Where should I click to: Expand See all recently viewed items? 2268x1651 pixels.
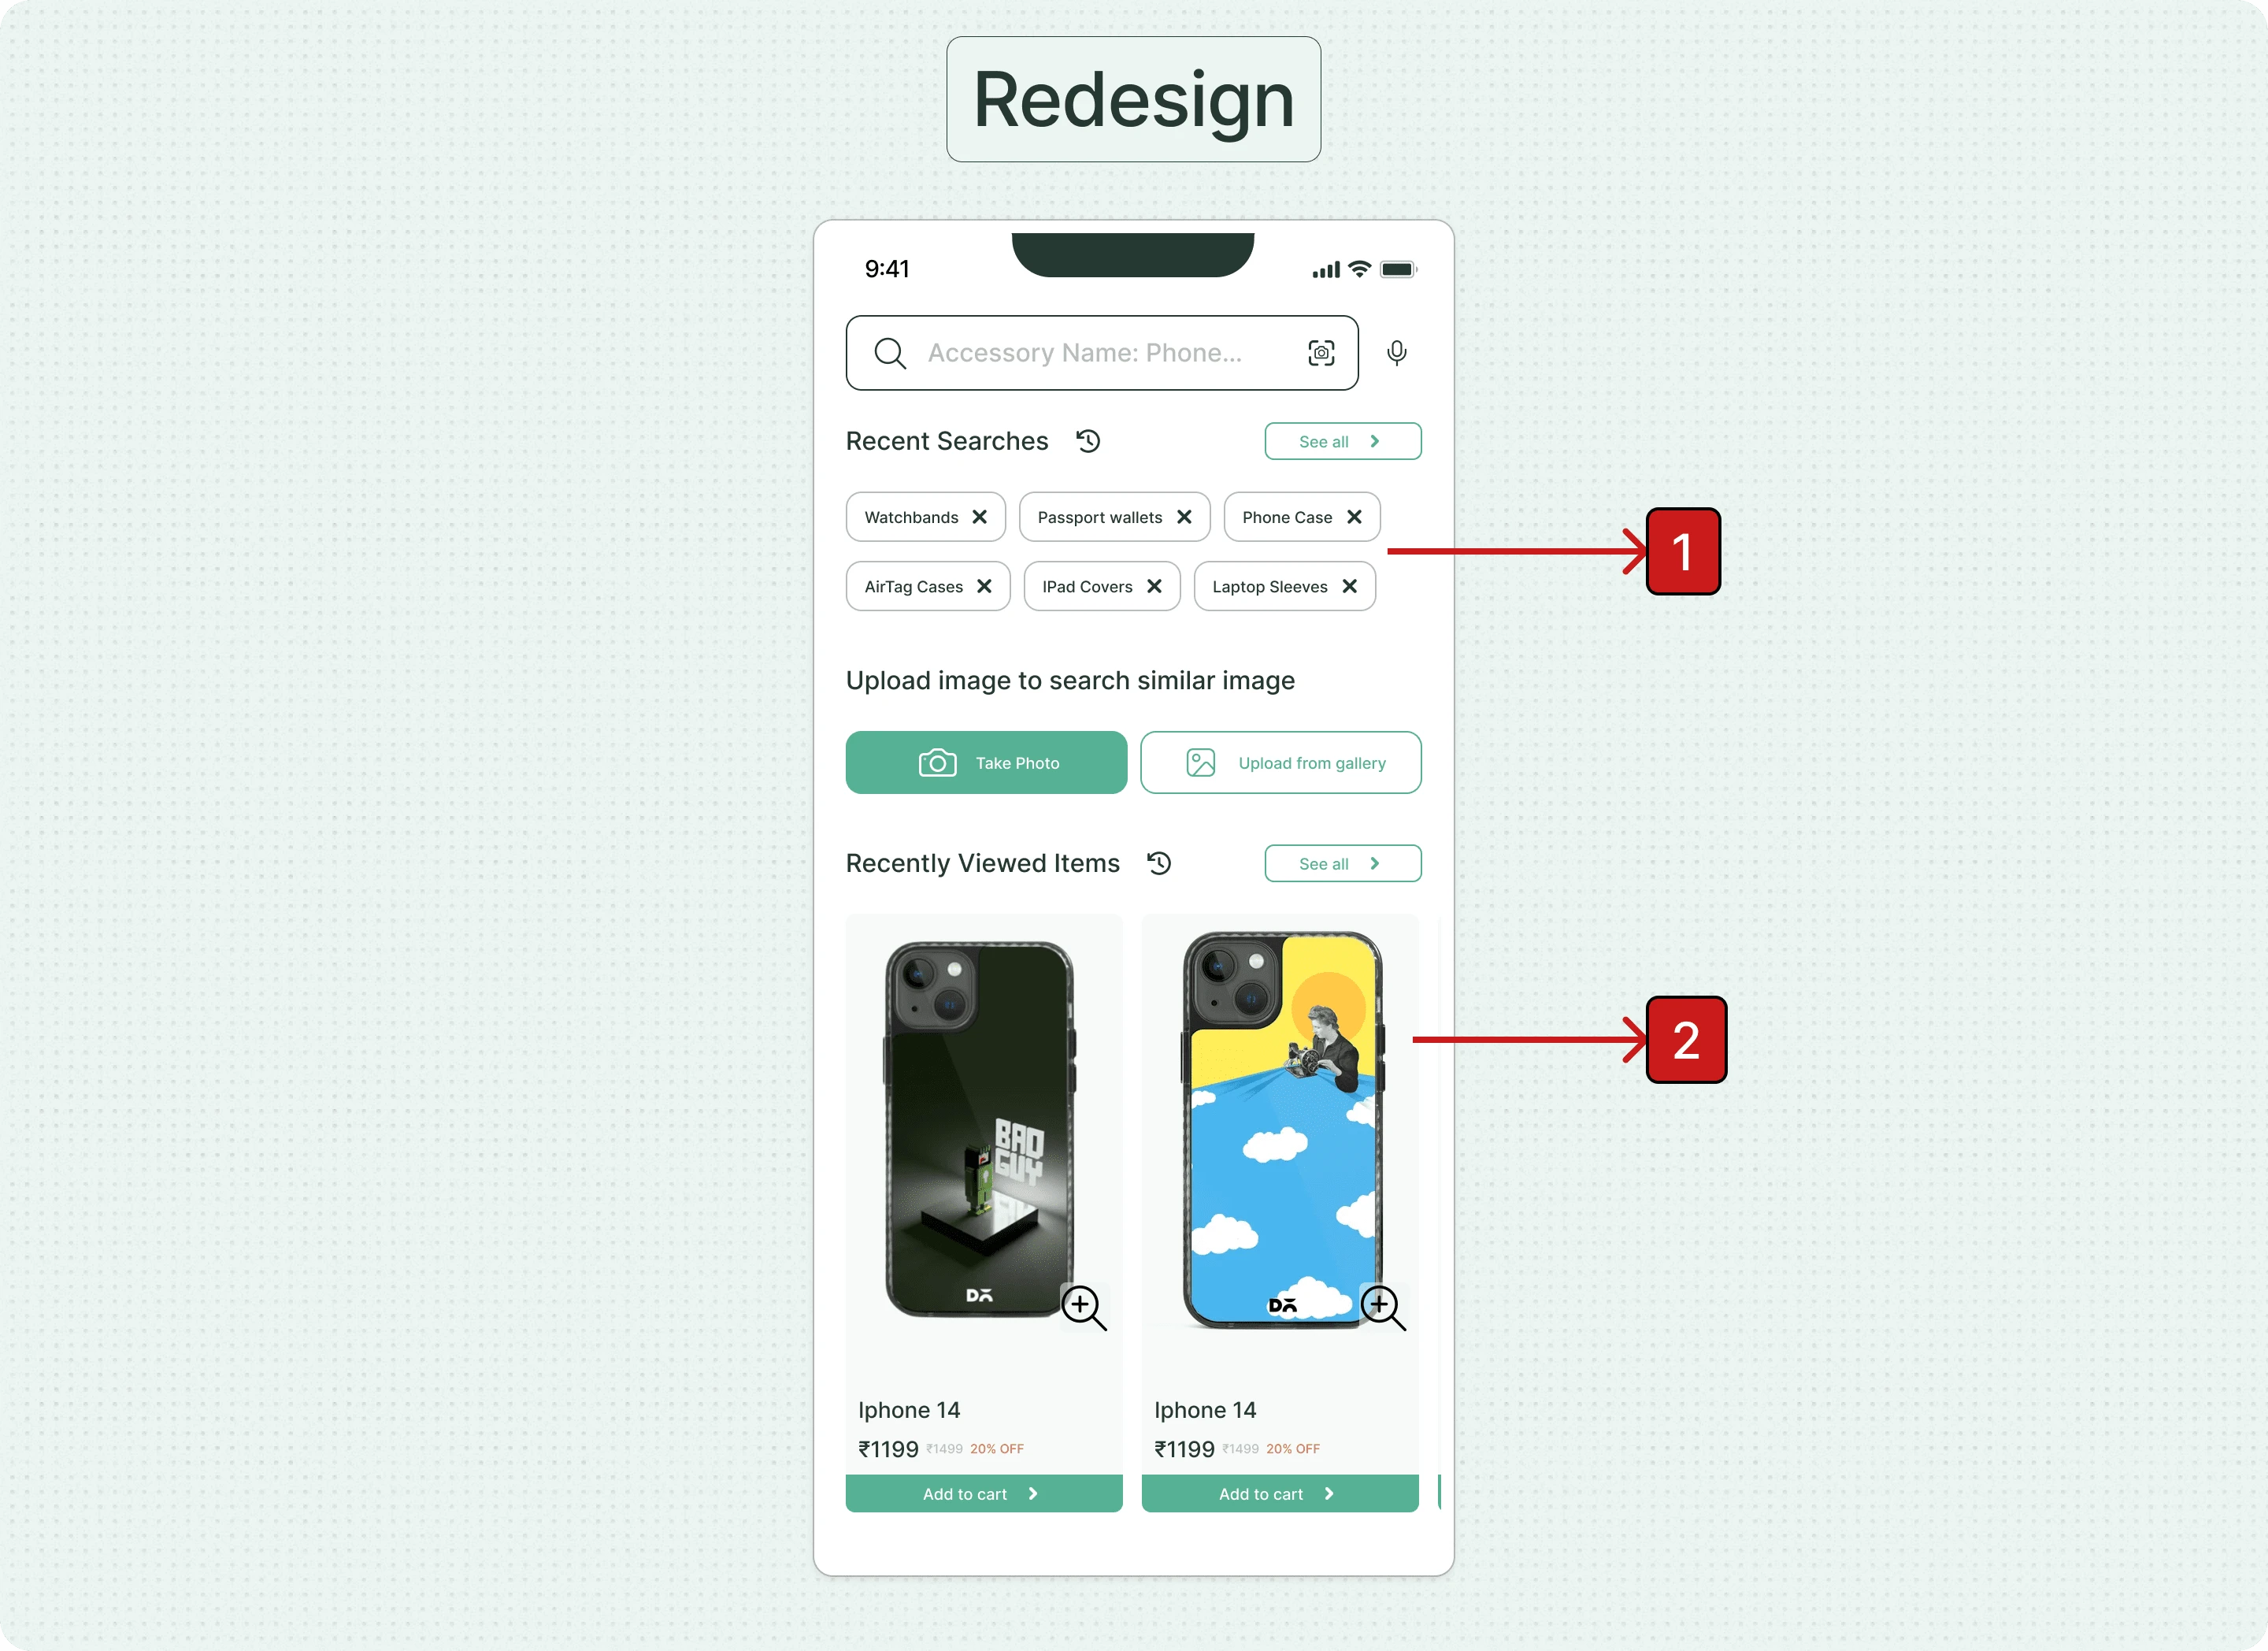[x=1343, y=863]
